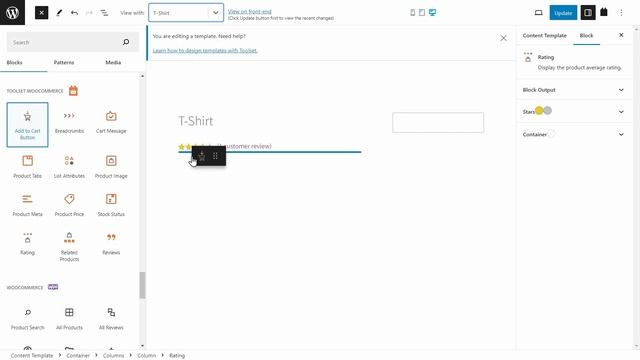Select Rating in breadcrumb

pyautogui.click(x=177, y=356)
